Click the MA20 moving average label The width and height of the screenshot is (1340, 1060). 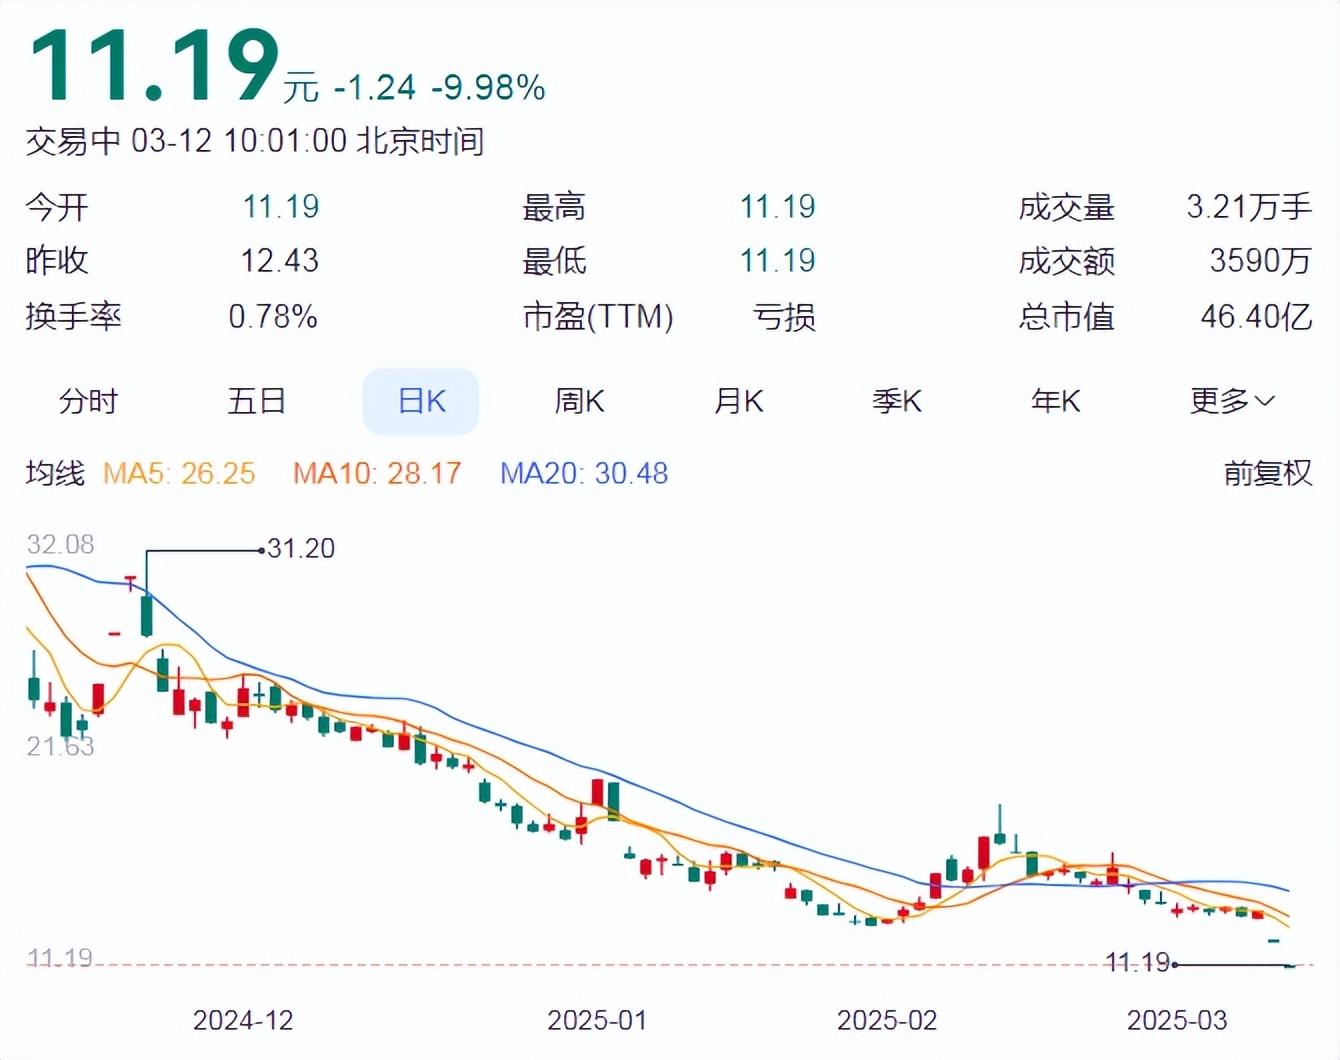(584, 473)
